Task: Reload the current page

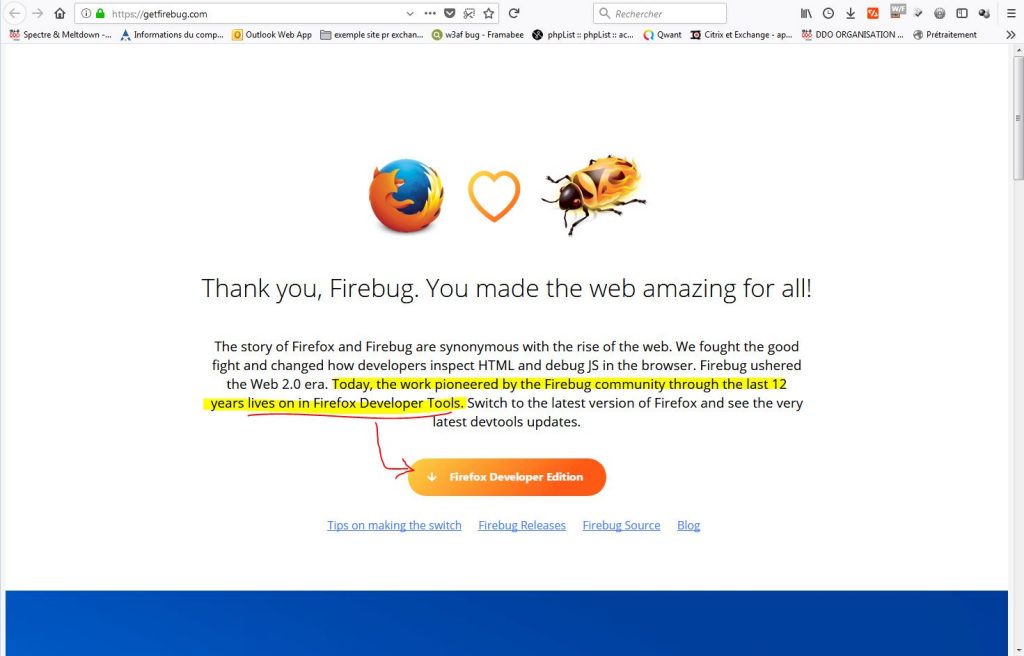Action: pyautogui.click(x=514, y=13)
